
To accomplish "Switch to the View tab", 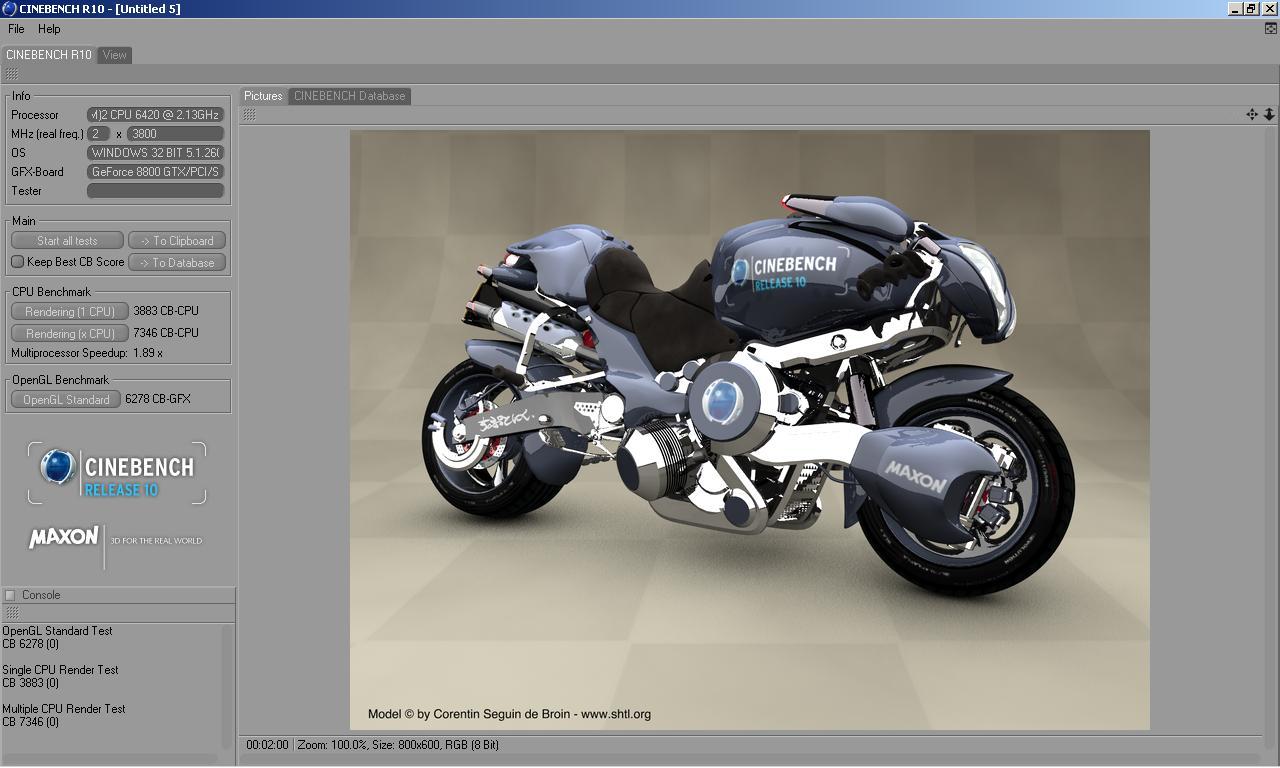I will (115, 55).
